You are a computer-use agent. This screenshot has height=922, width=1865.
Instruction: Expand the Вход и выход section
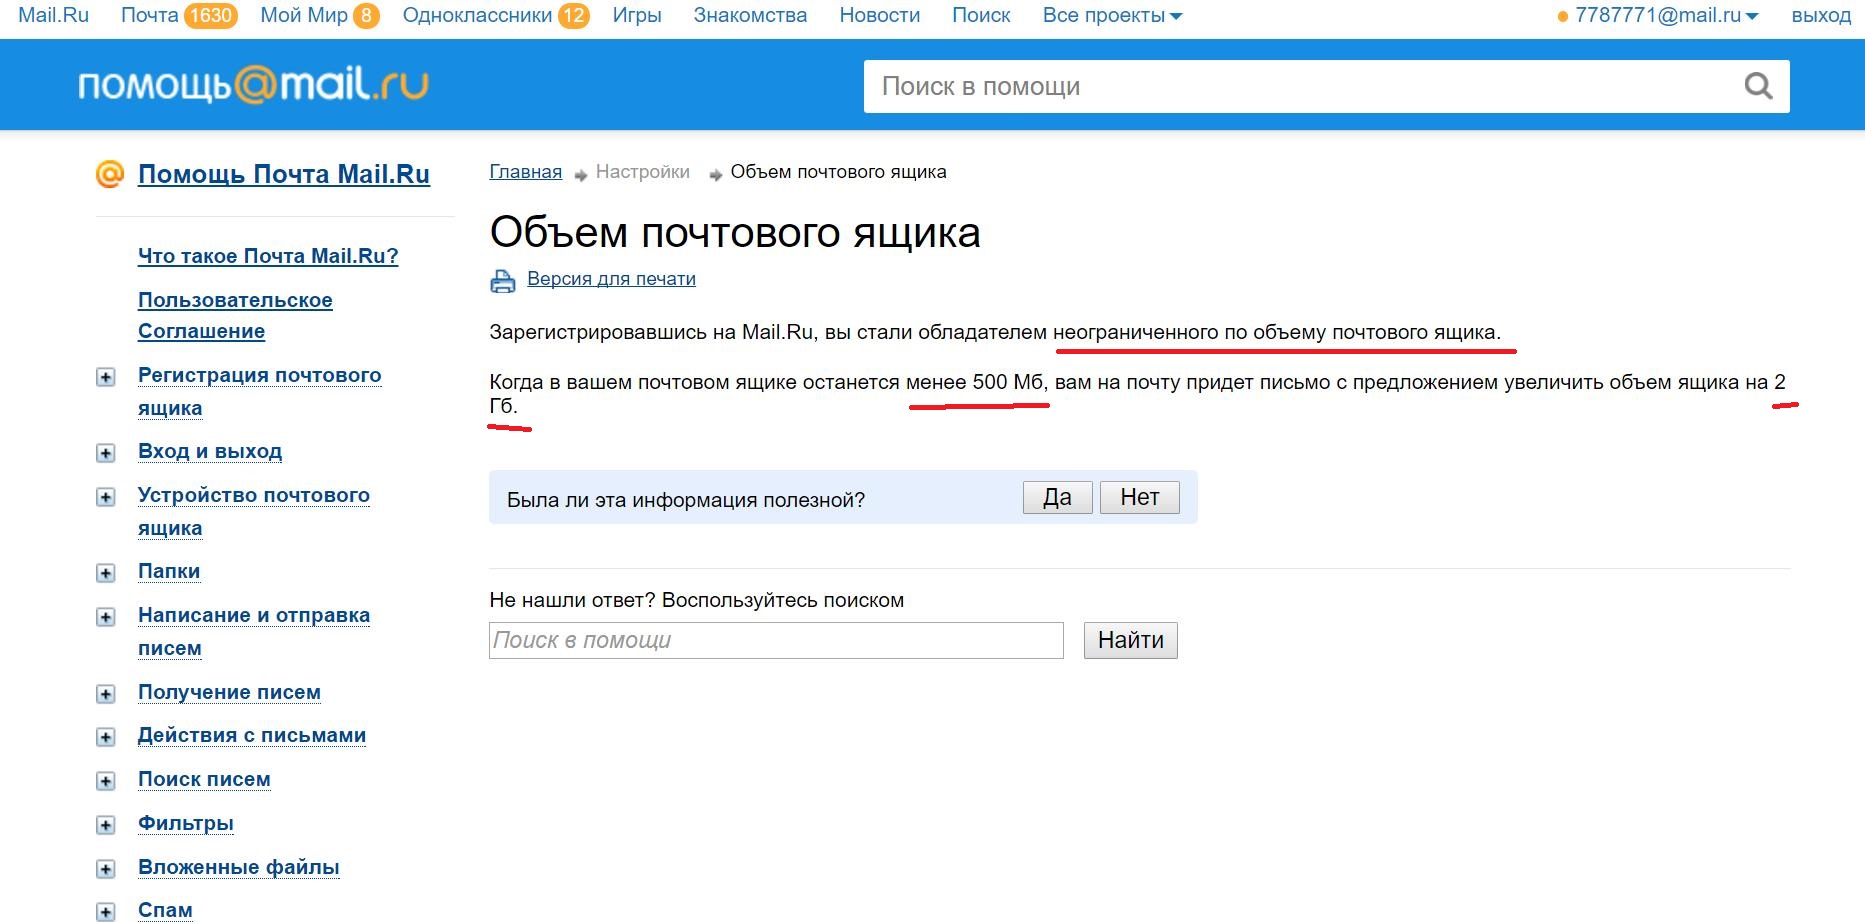pos(106,453)
